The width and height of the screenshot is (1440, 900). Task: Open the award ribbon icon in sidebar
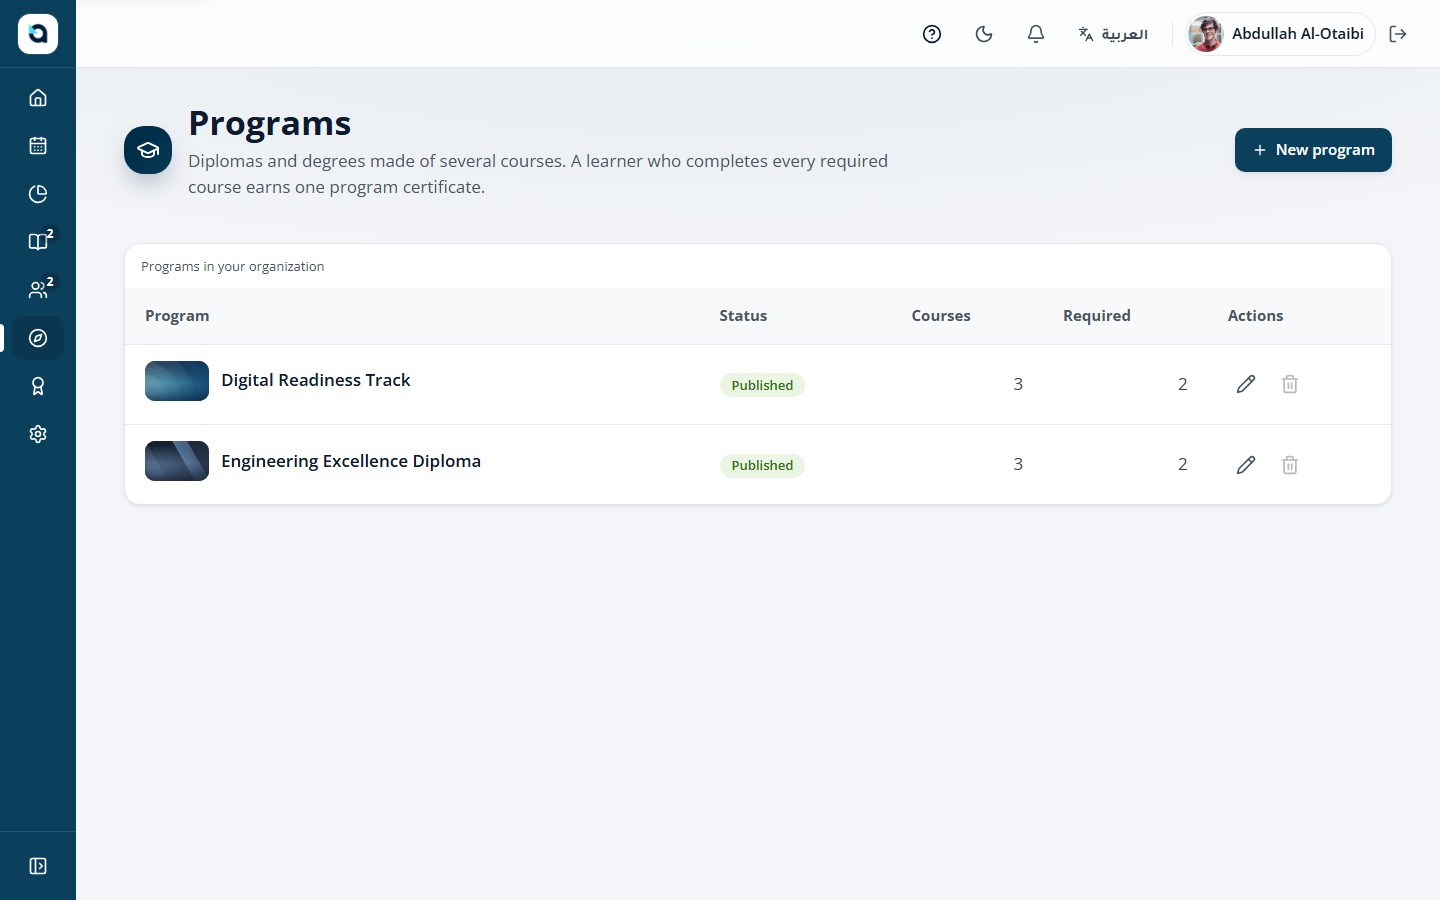[x=38, y=386]
